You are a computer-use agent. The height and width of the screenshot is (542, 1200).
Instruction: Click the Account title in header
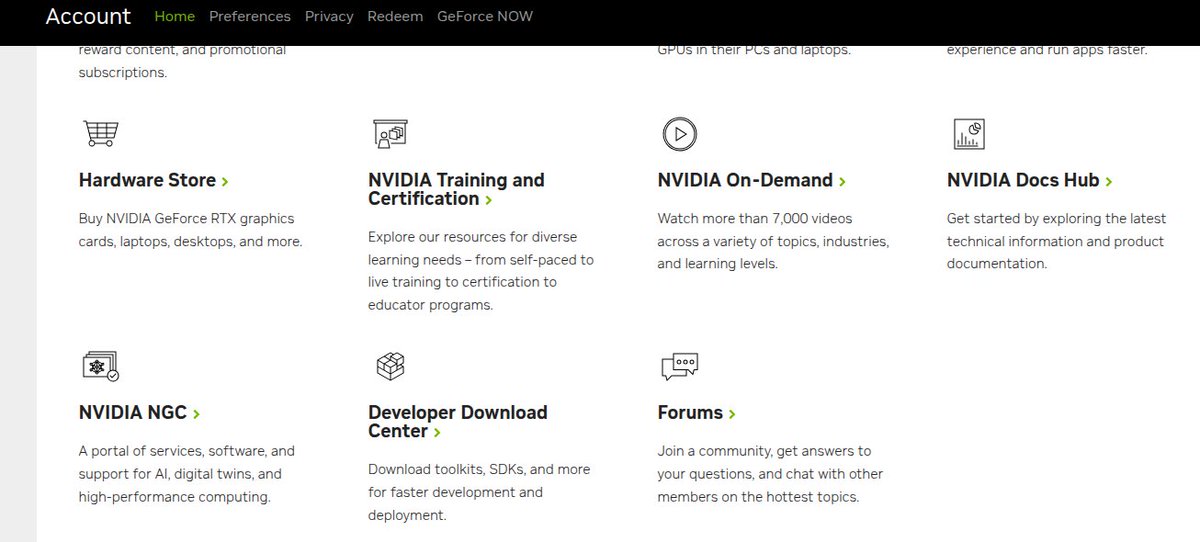pyautogui.click(x=88, y=16)
